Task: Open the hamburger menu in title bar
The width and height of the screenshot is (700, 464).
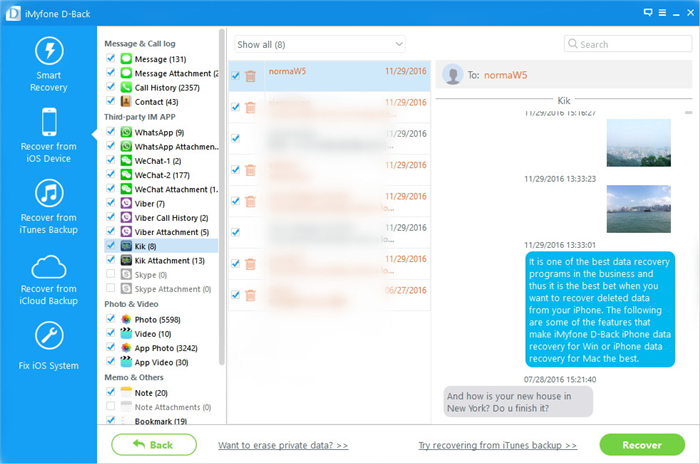Action: (662, 13)
